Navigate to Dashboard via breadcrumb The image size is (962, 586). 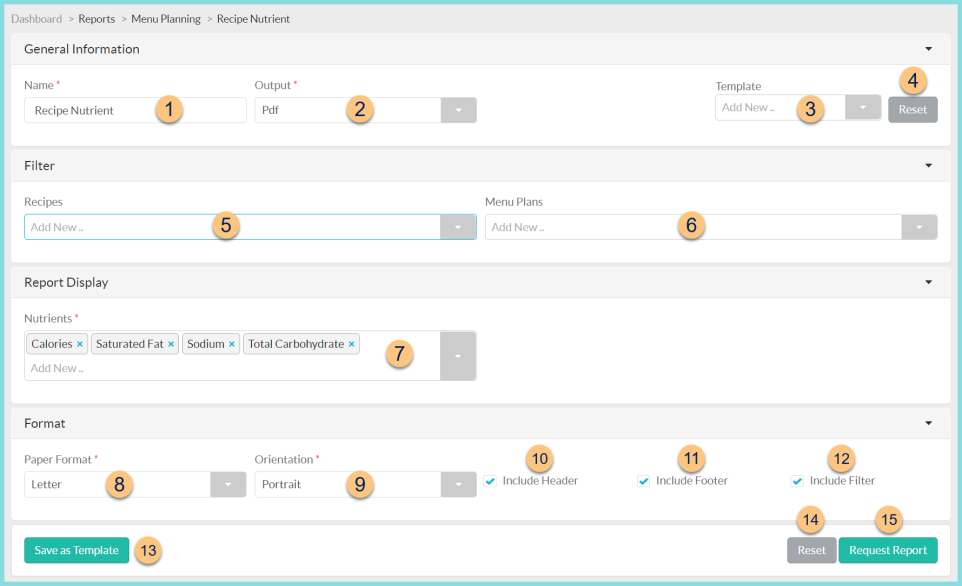(x=36, y=18)
